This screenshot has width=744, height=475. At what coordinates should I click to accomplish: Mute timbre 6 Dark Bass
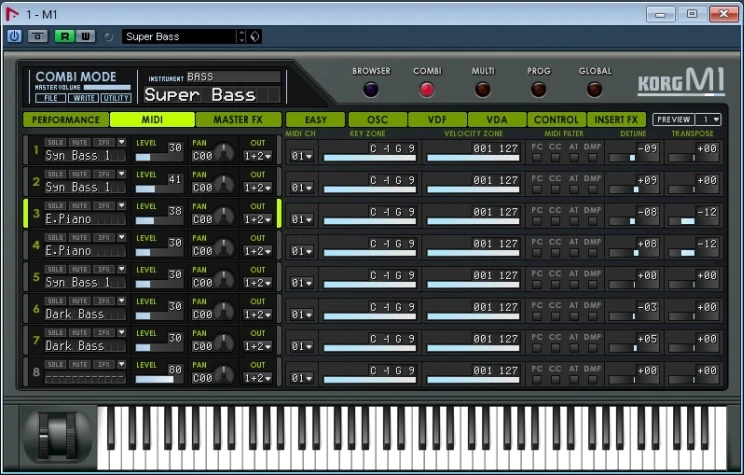[x=79, y=301]
